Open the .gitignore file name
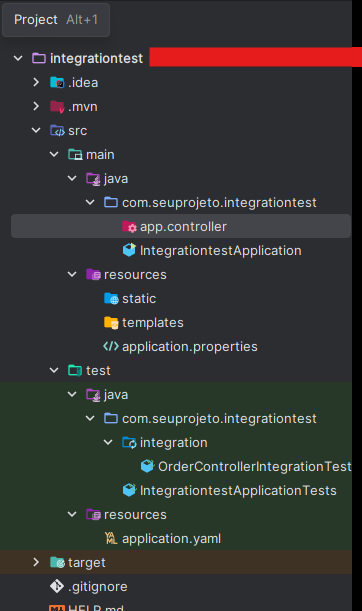The image size is (362, 611). click(x=98, y=587)
